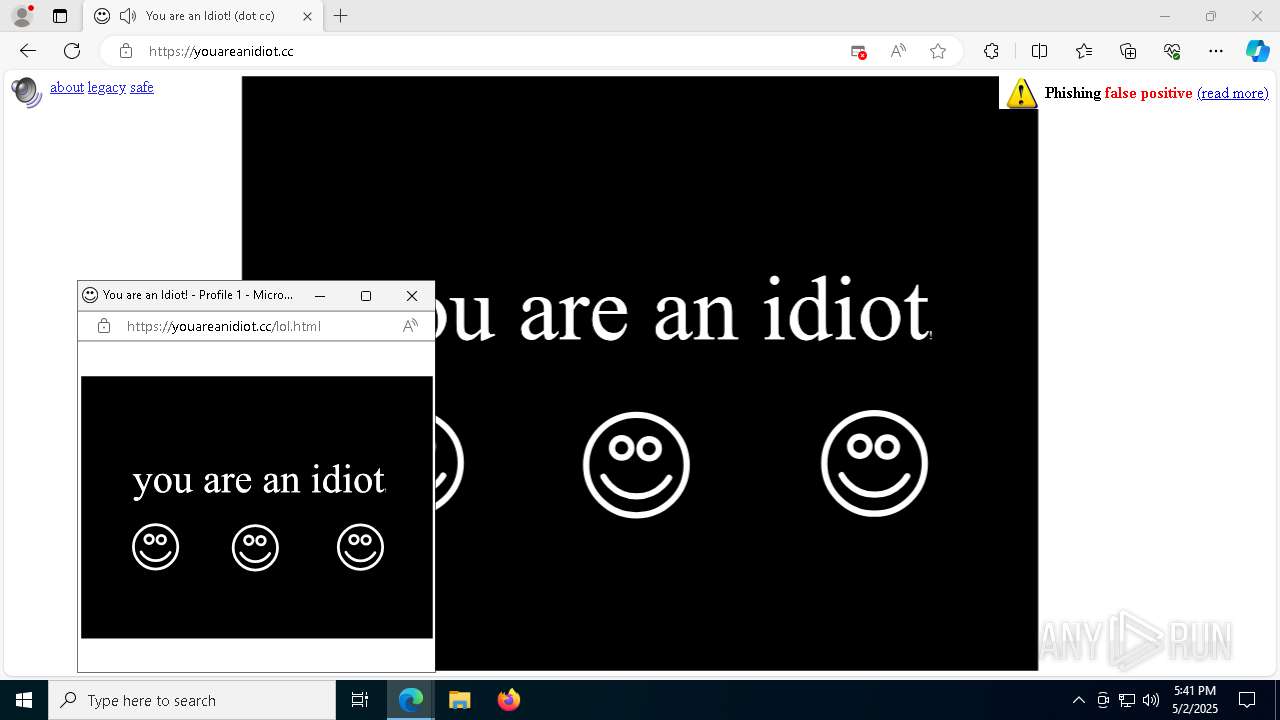Click the 'Type here to search' taskbar box
1280x720 pixels.
coord(192,700)
